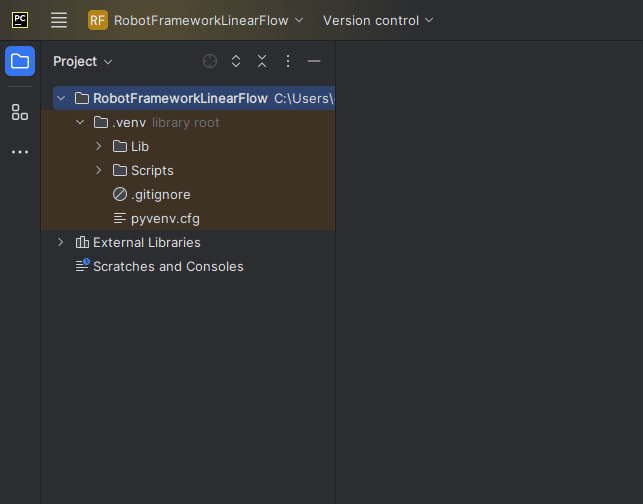Open the hamburger main menu
Viewport: 643px width, 504px height.
pos(59,20)
